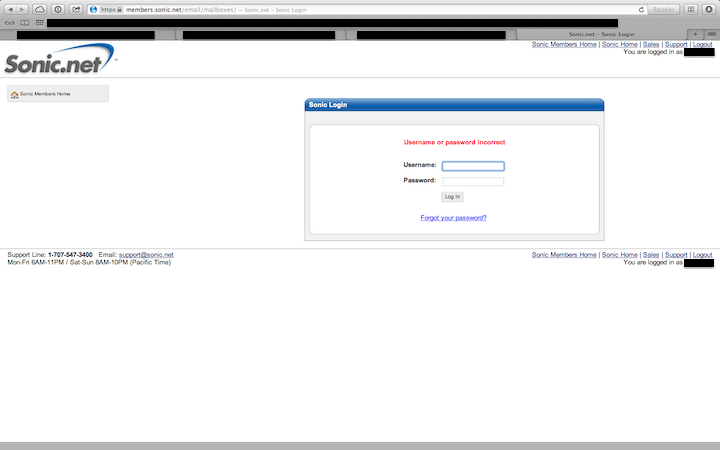Screen dimensions: 720x450
Task: Open a new tab with the plus button
Action: [695, 34]
